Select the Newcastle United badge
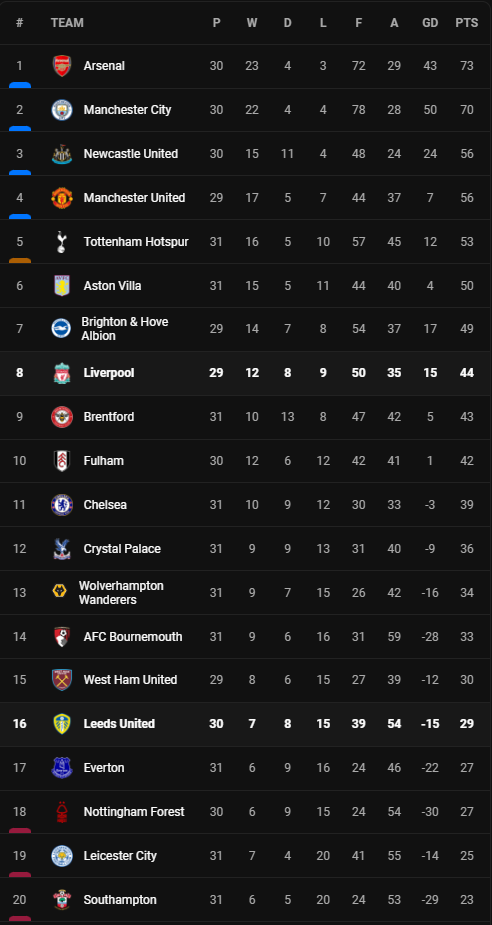The width and height of the screenshot is (492, 925). 61,154
